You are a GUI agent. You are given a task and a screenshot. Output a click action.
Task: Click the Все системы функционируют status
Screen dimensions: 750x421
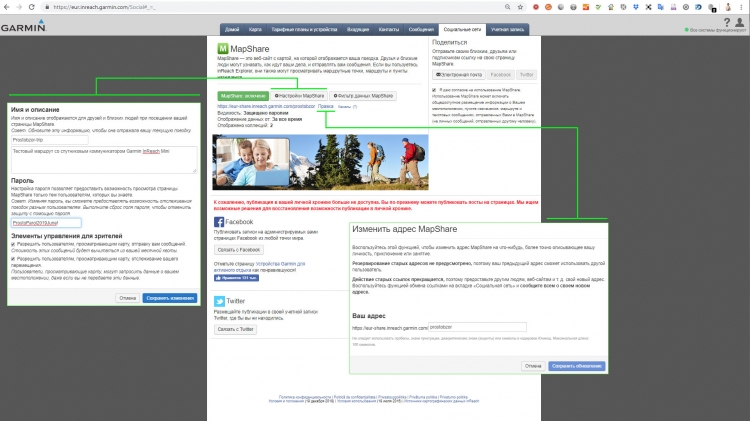click(716, 30)
